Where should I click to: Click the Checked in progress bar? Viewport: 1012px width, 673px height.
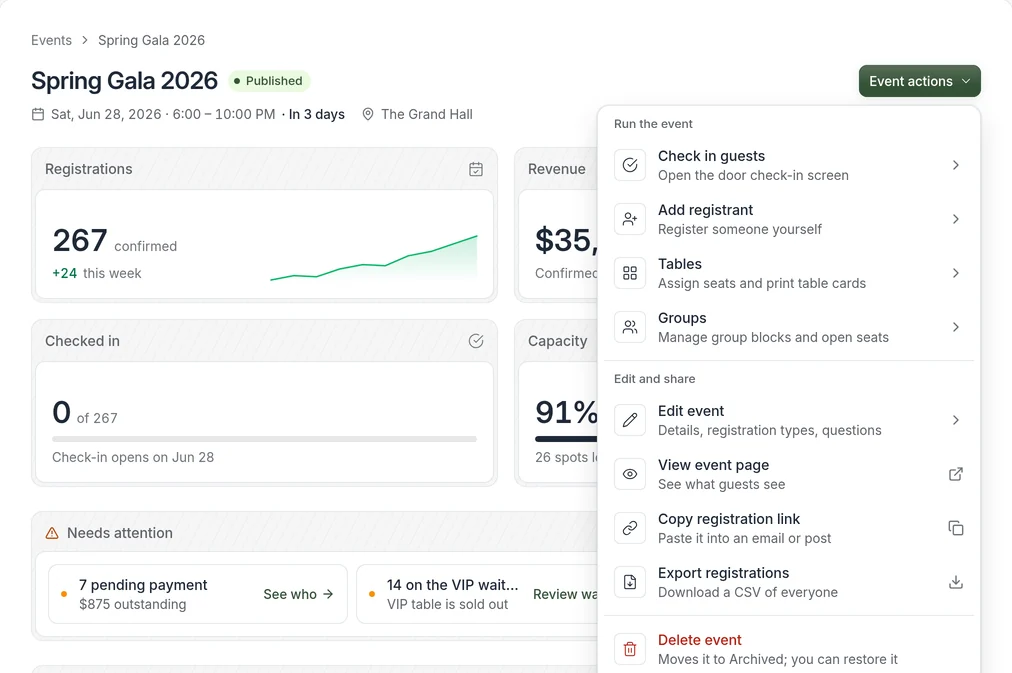[265, 439]
